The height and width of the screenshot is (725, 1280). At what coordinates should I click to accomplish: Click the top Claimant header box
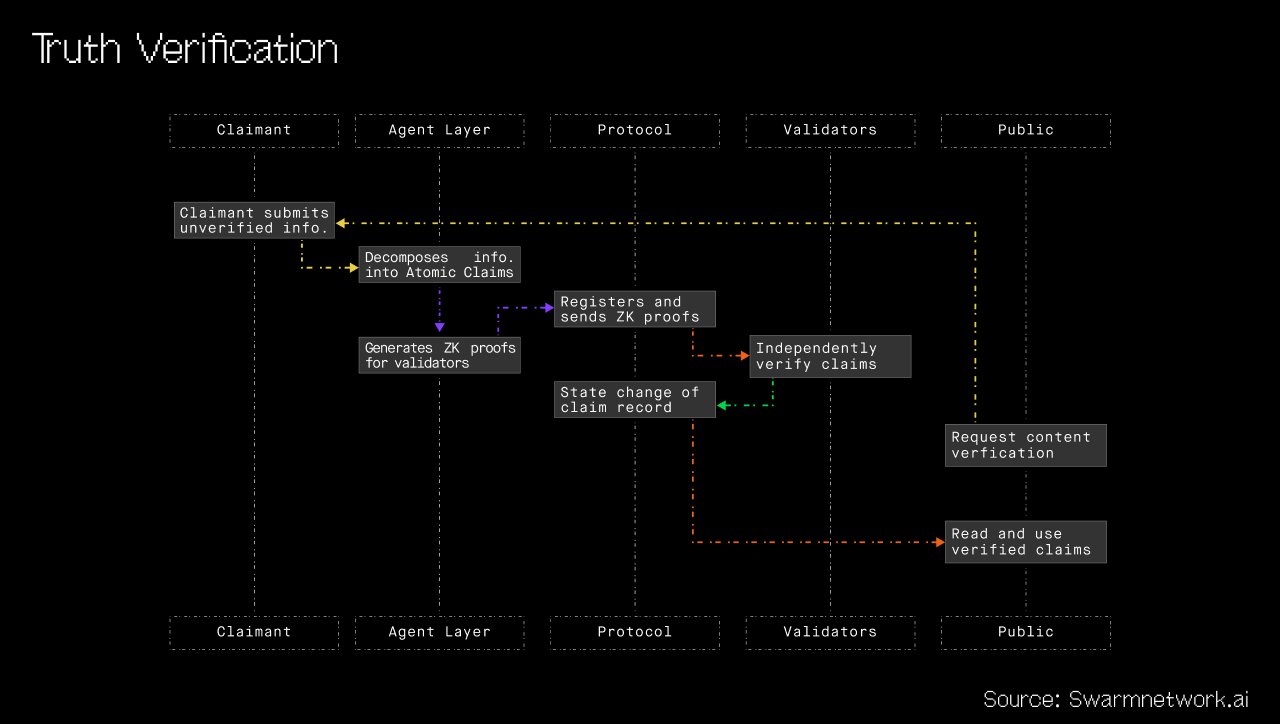254,130
